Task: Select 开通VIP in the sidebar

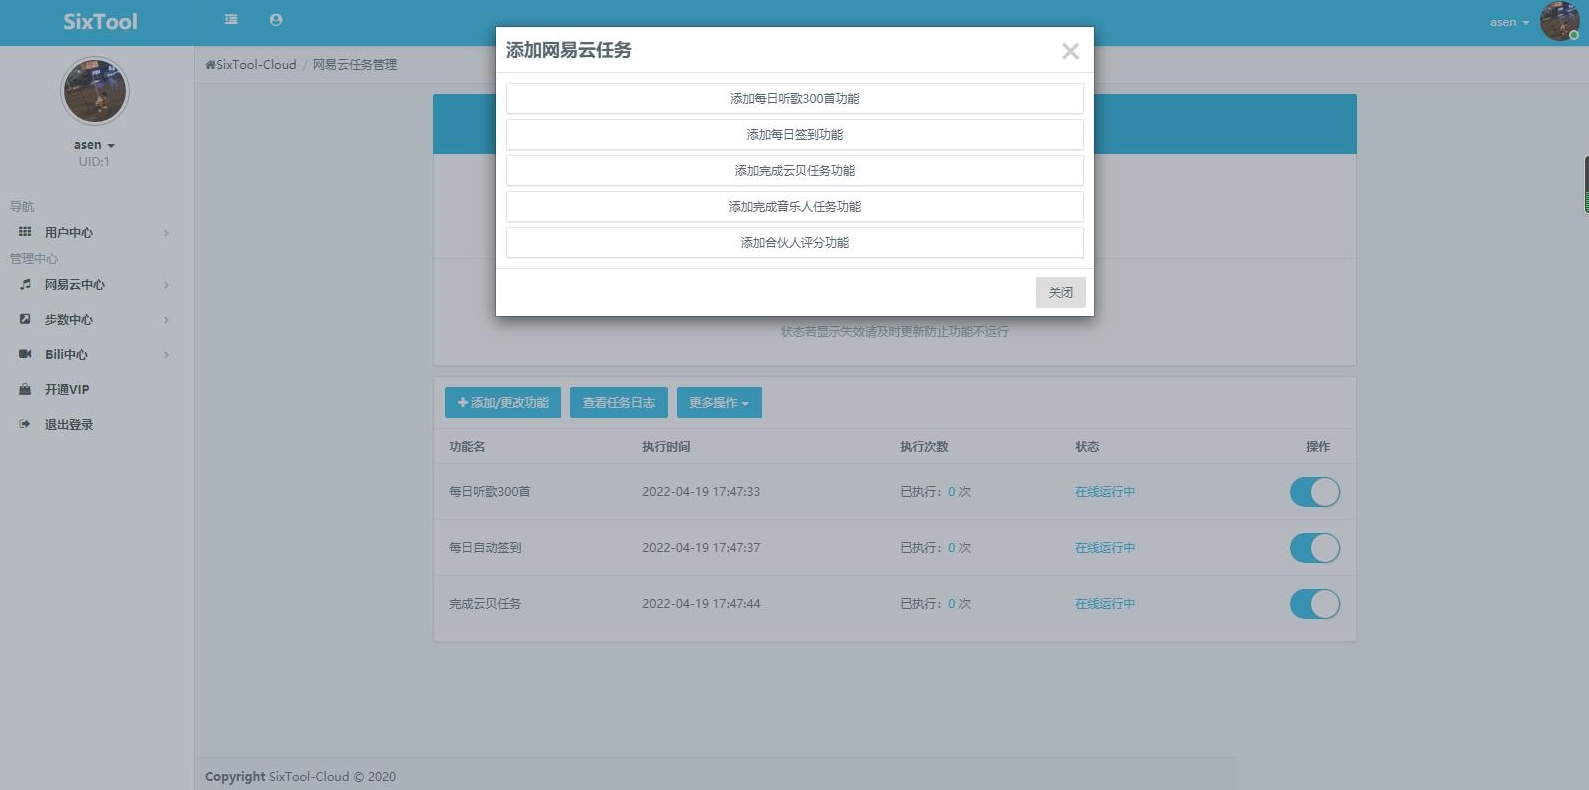Action: pos(95,389)
